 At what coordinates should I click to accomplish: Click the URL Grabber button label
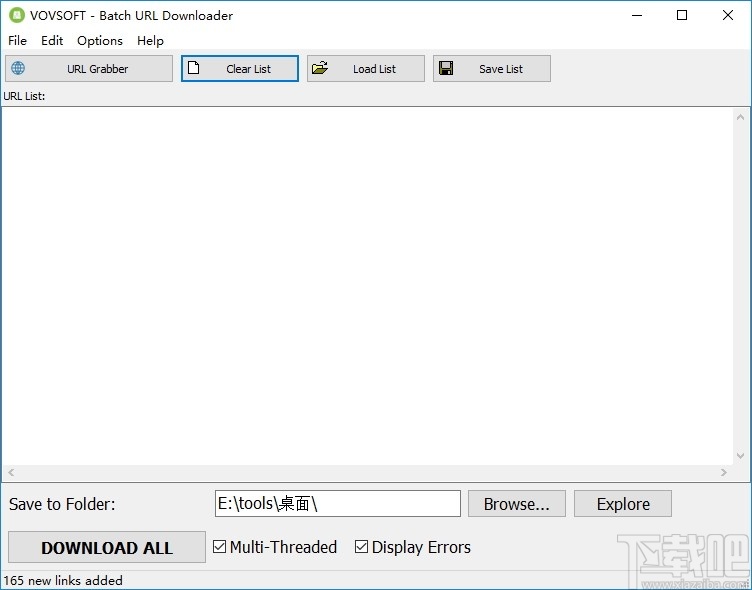[x=97, y=69]
